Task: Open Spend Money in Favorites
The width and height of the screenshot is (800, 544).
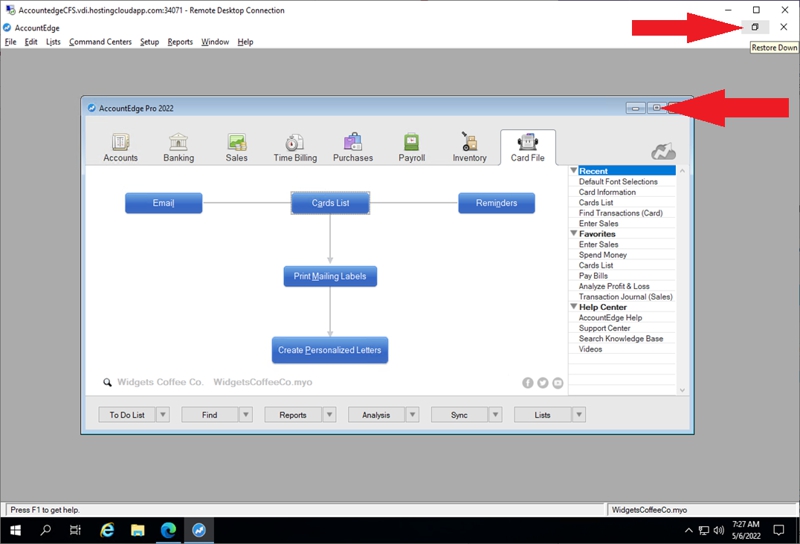Action: click(603, 255)
